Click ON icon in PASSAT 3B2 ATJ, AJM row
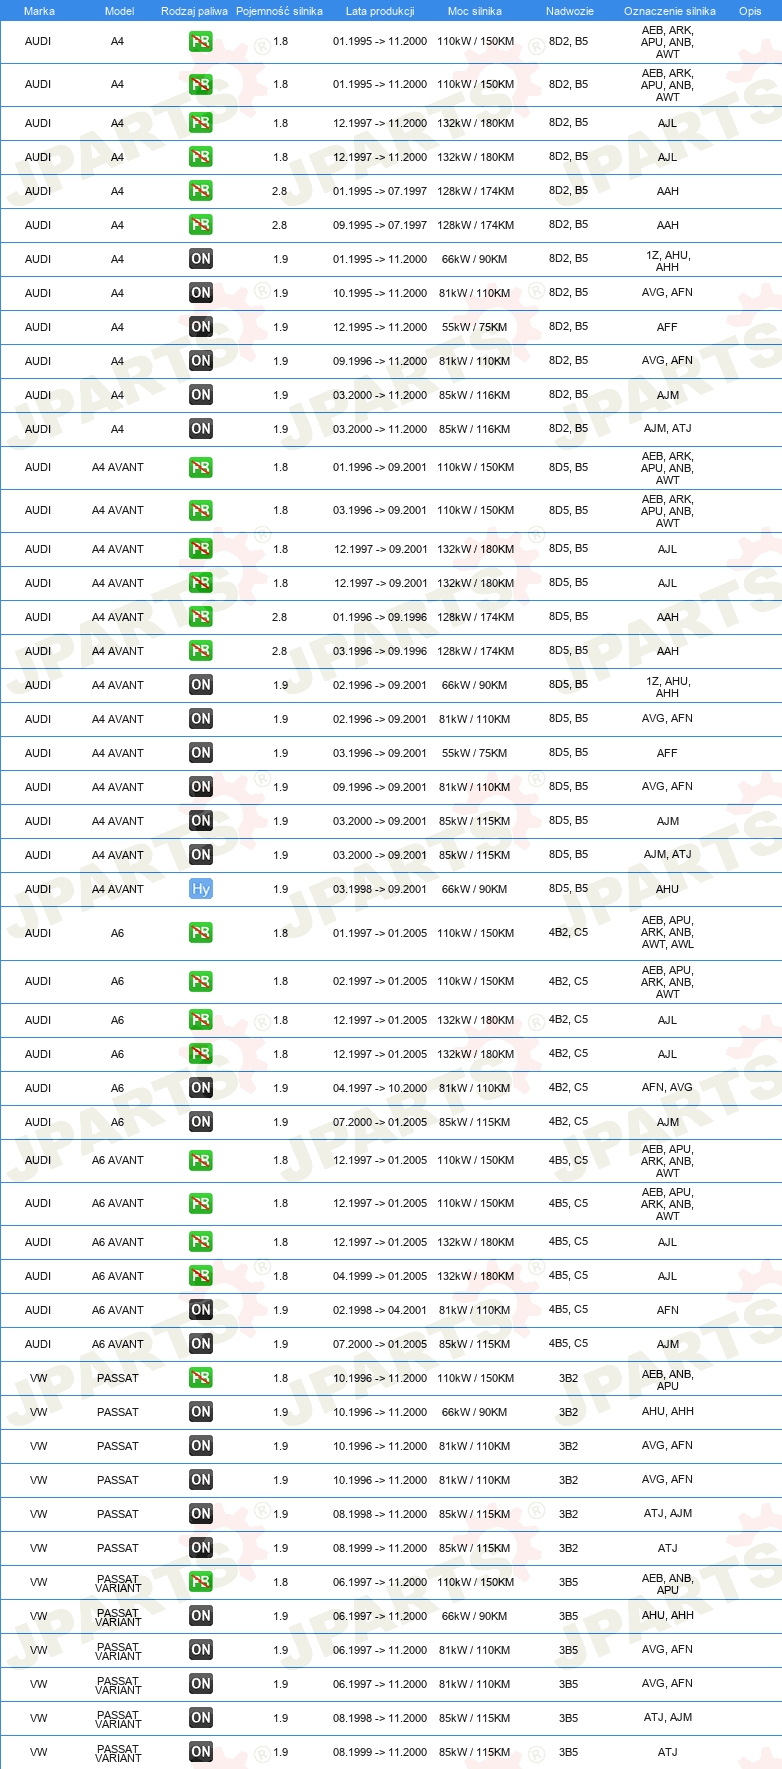 tap(201, 1513)
